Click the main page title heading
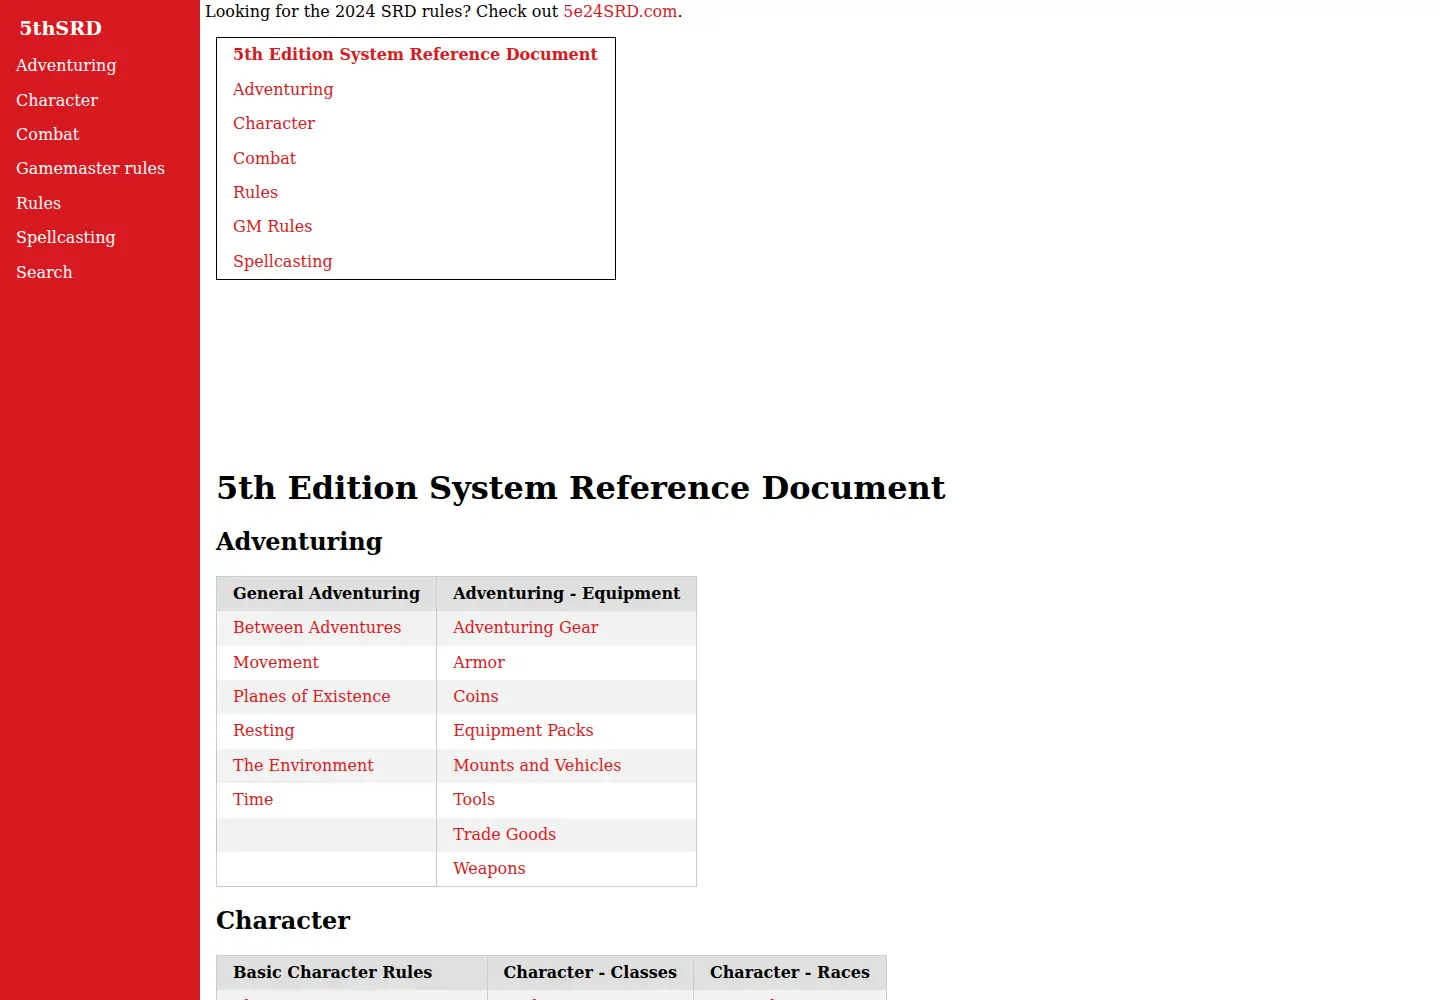Image resolution: width=1440 pixels, height=1000 pixels. click(x=580, y=487)
